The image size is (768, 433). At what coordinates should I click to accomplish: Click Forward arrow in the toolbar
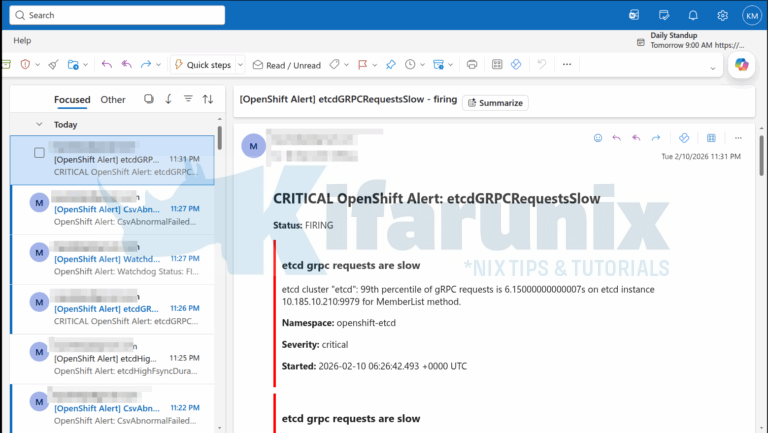point(146,64)
